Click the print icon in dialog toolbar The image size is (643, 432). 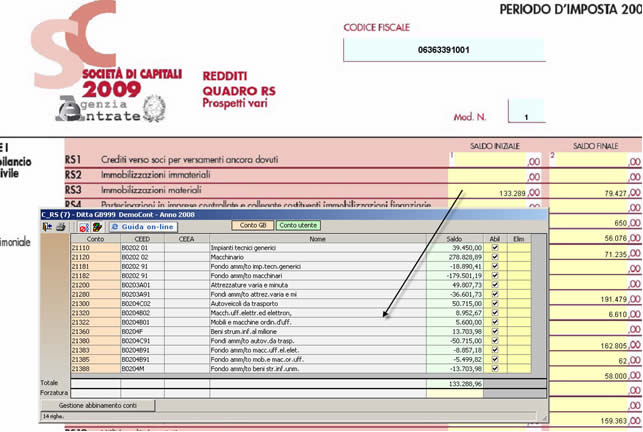click(58, 227)
